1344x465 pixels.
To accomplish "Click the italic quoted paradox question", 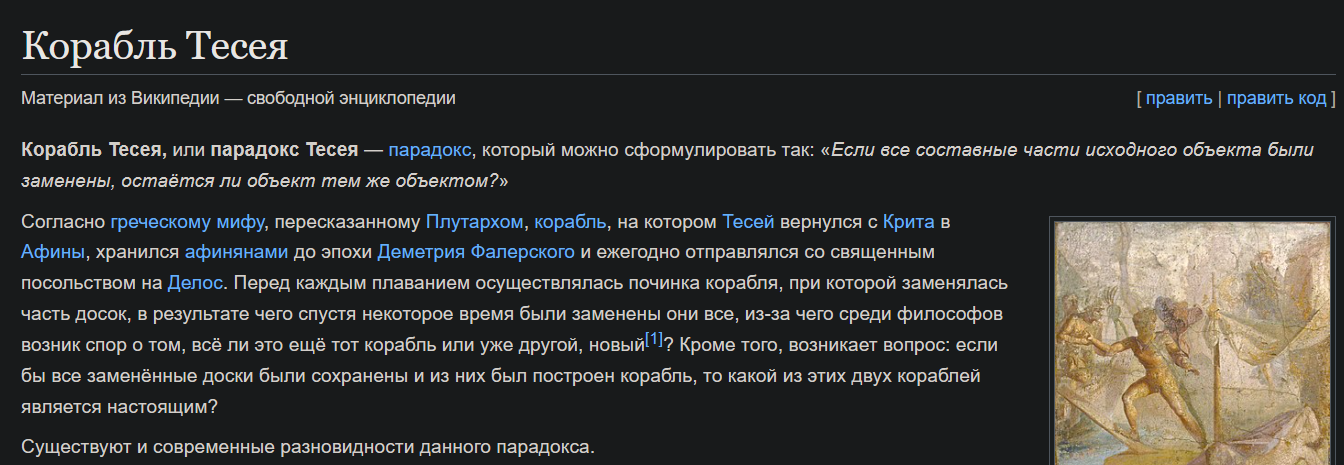I will click(x=667, y=166).
